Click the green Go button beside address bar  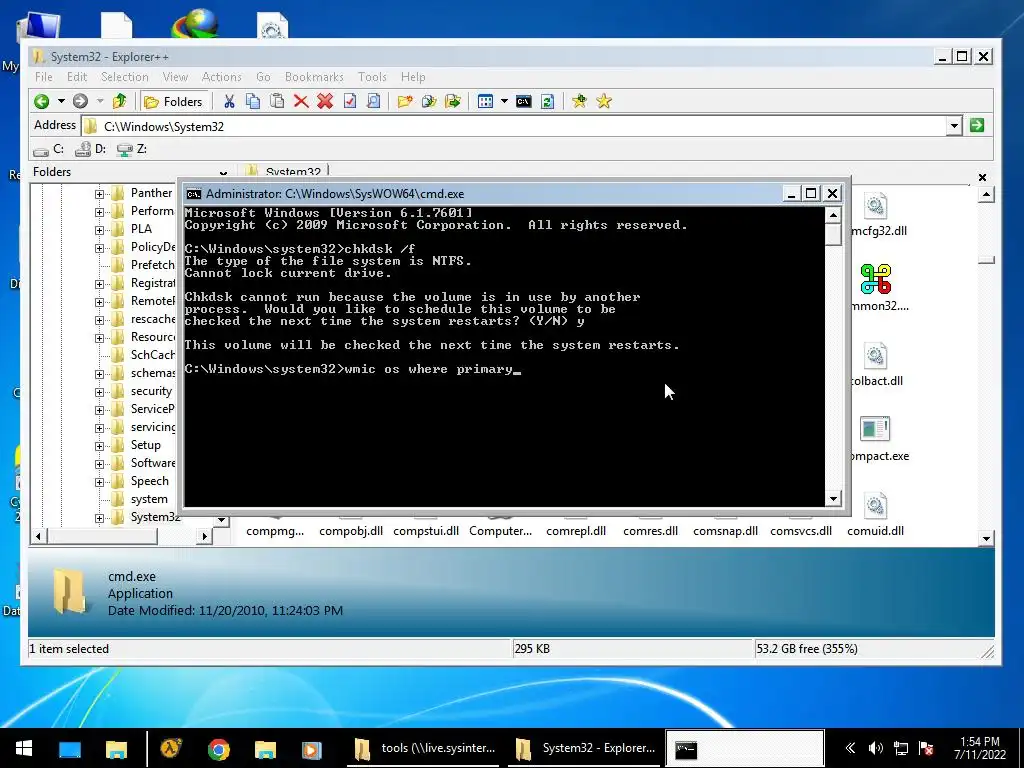(x=977, y=125)
